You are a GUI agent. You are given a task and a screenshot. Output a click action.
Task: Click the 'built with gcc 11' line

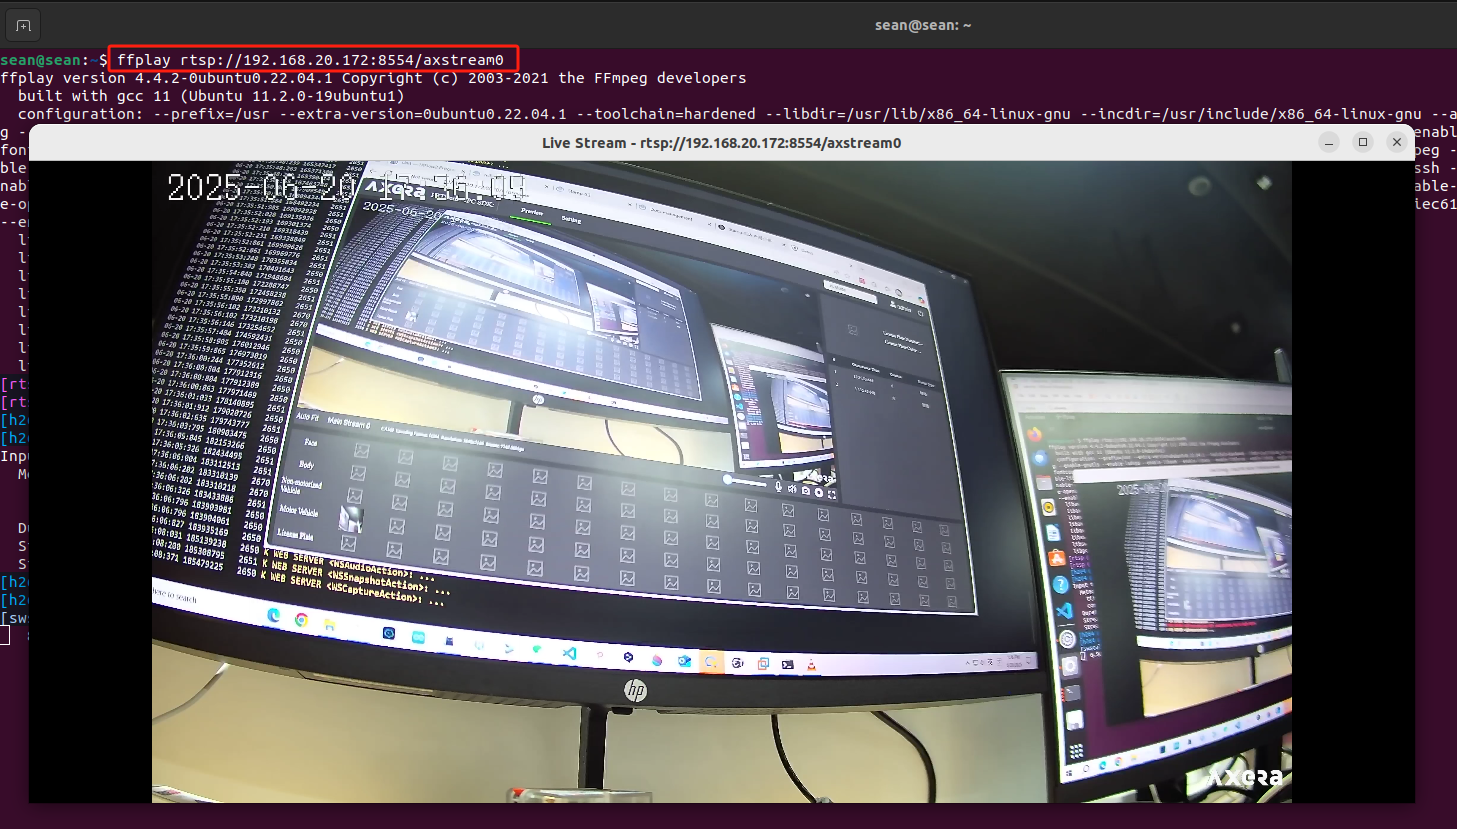click(211, 96)
